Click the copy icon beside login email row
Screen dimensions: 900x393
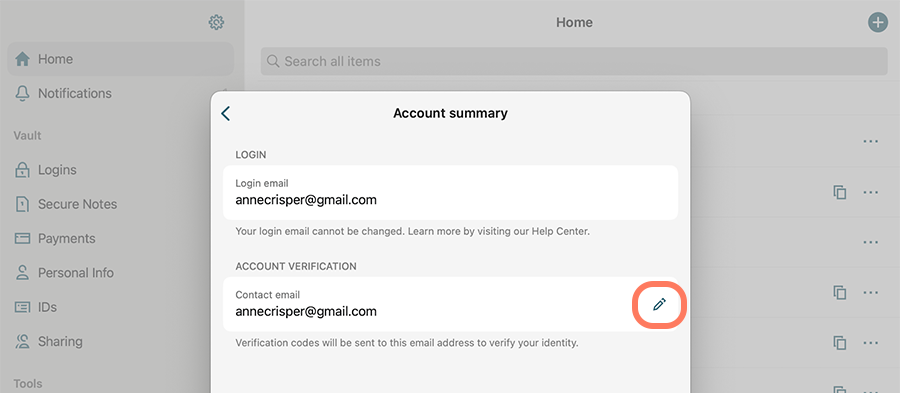pos(840,192)
